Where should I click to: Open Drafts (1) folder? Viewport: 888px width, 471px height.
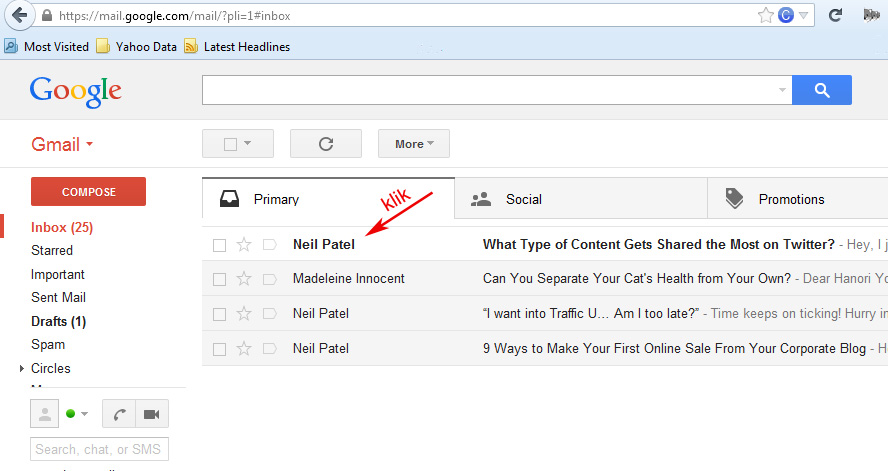(58, 322)
